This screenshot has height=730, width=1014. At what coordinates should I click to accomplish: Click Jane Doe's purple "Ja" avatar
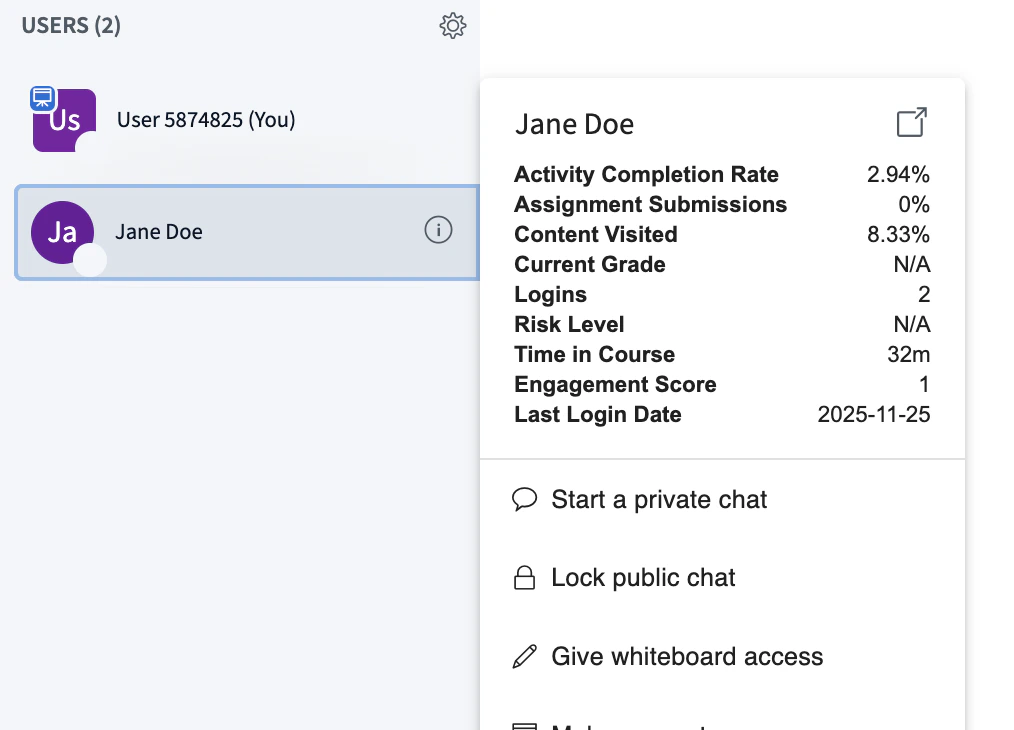pyautogui.click(x=63, y=232)
